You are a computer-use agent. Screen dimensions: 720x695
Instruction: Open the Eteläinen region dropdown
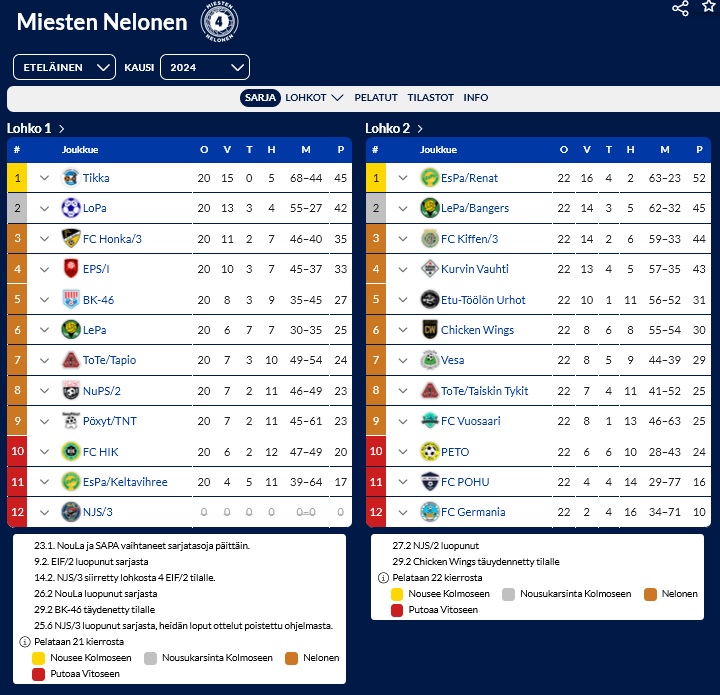(x=65, y=67)
